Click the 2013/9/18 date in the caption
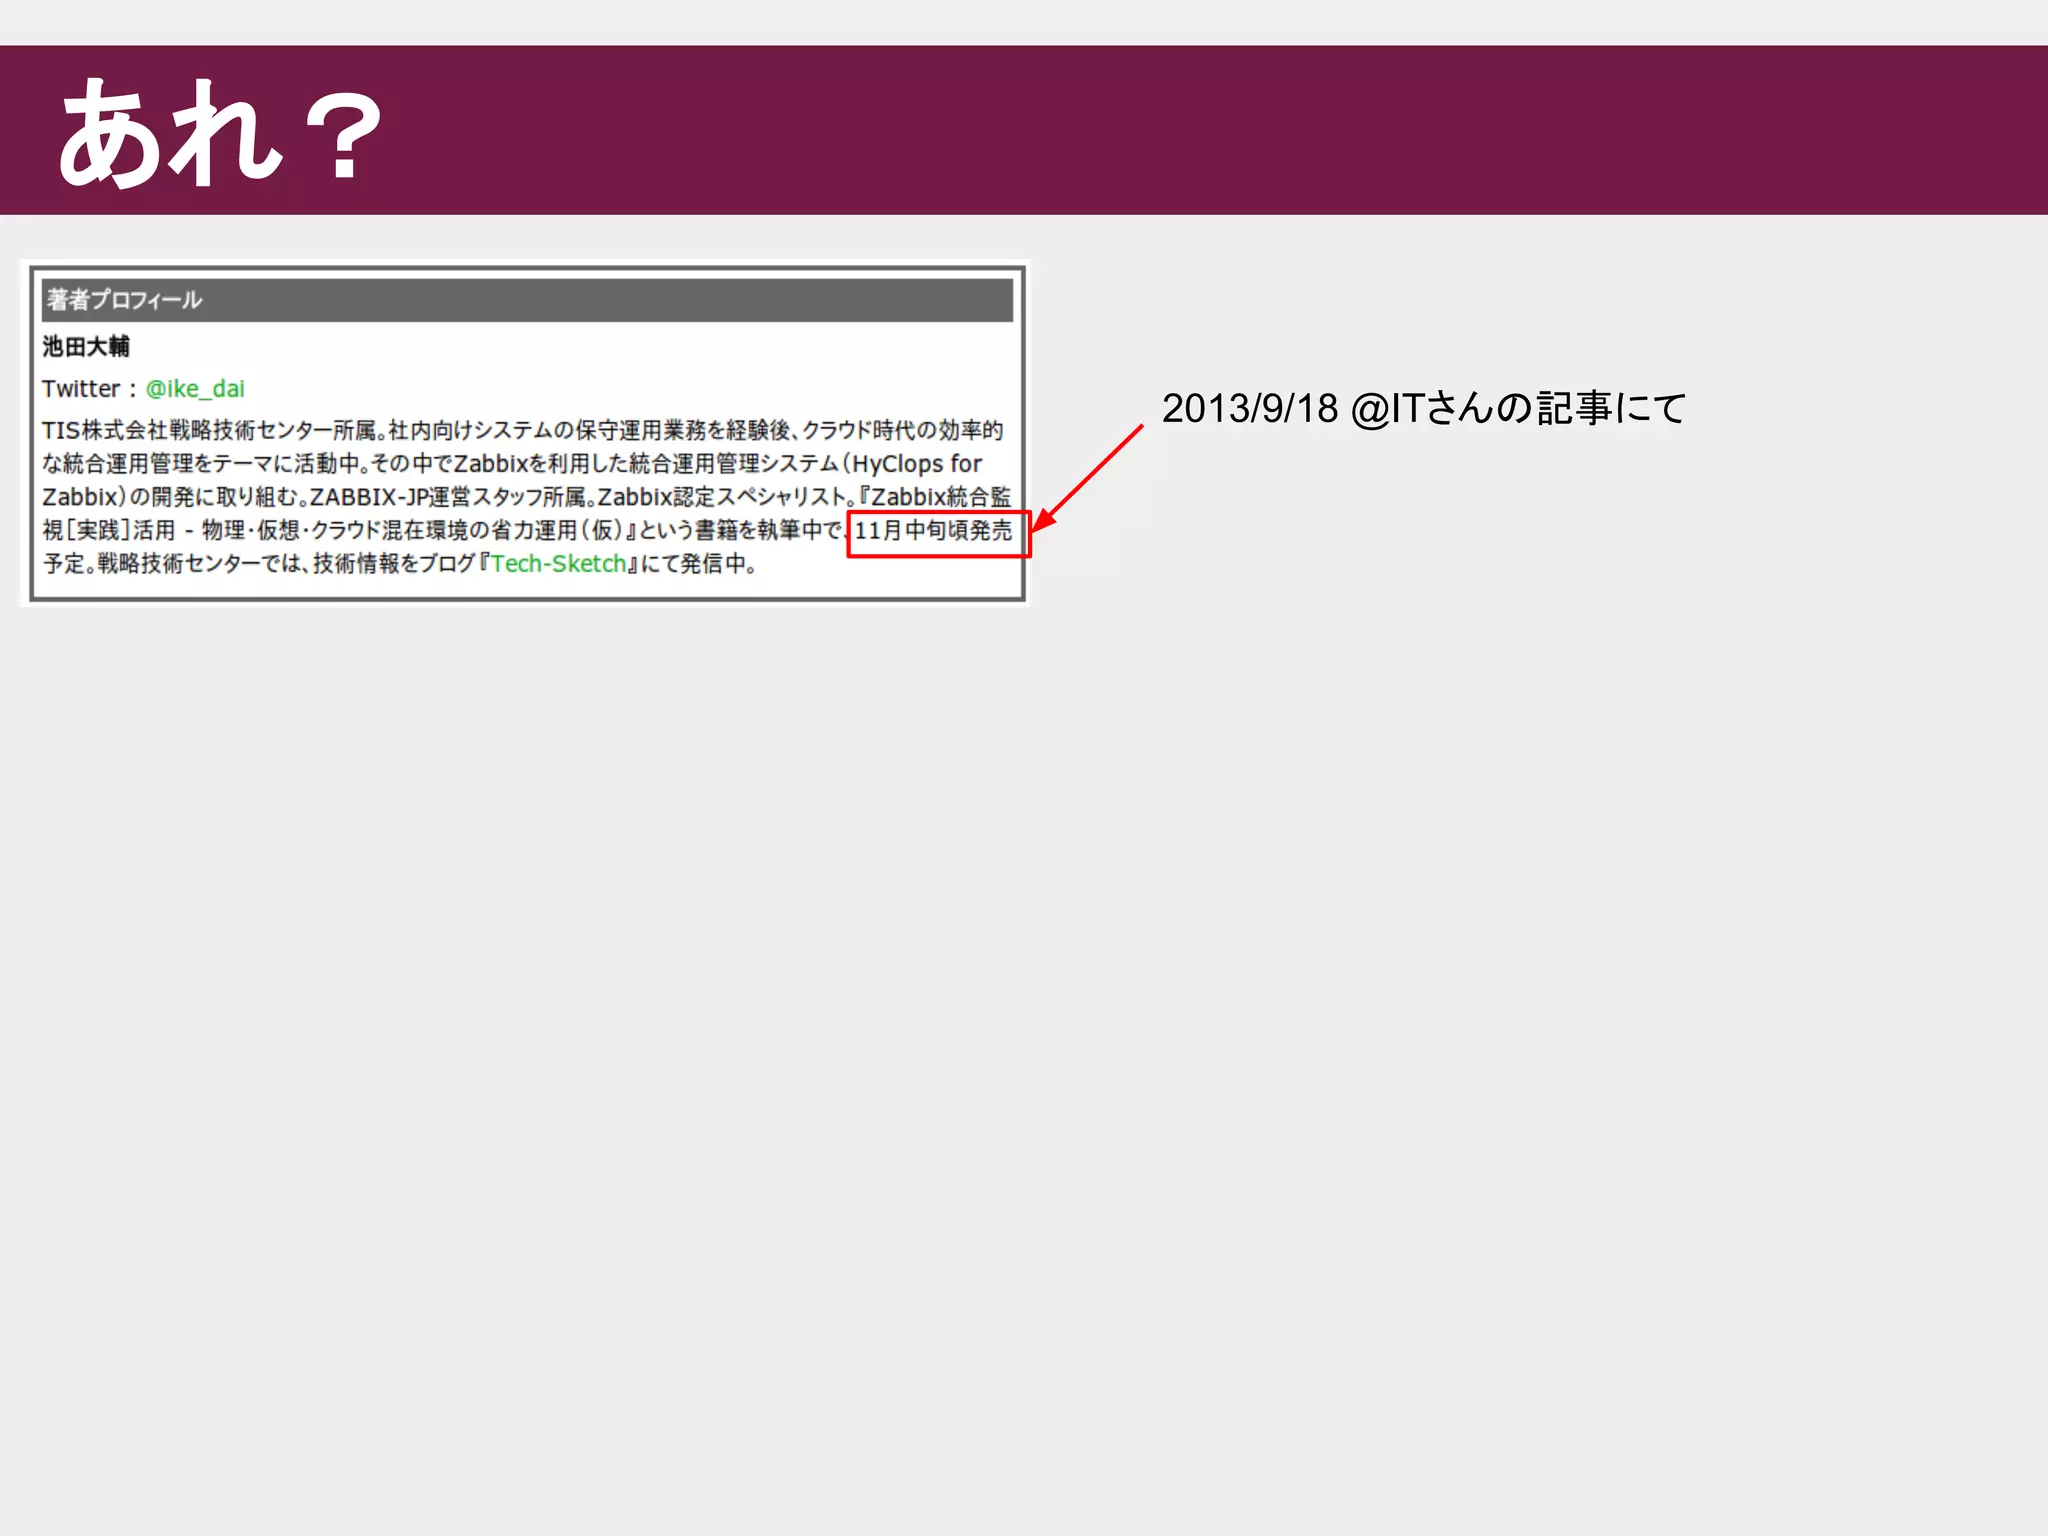 point(1249,409)
